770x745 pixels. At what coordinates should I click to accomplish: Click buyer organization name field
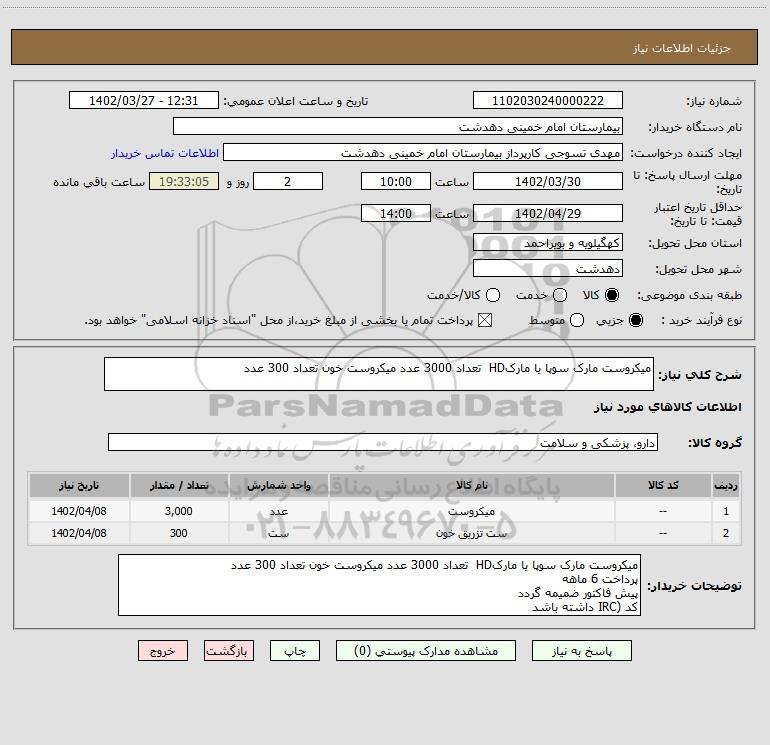[x=398, y=126]
